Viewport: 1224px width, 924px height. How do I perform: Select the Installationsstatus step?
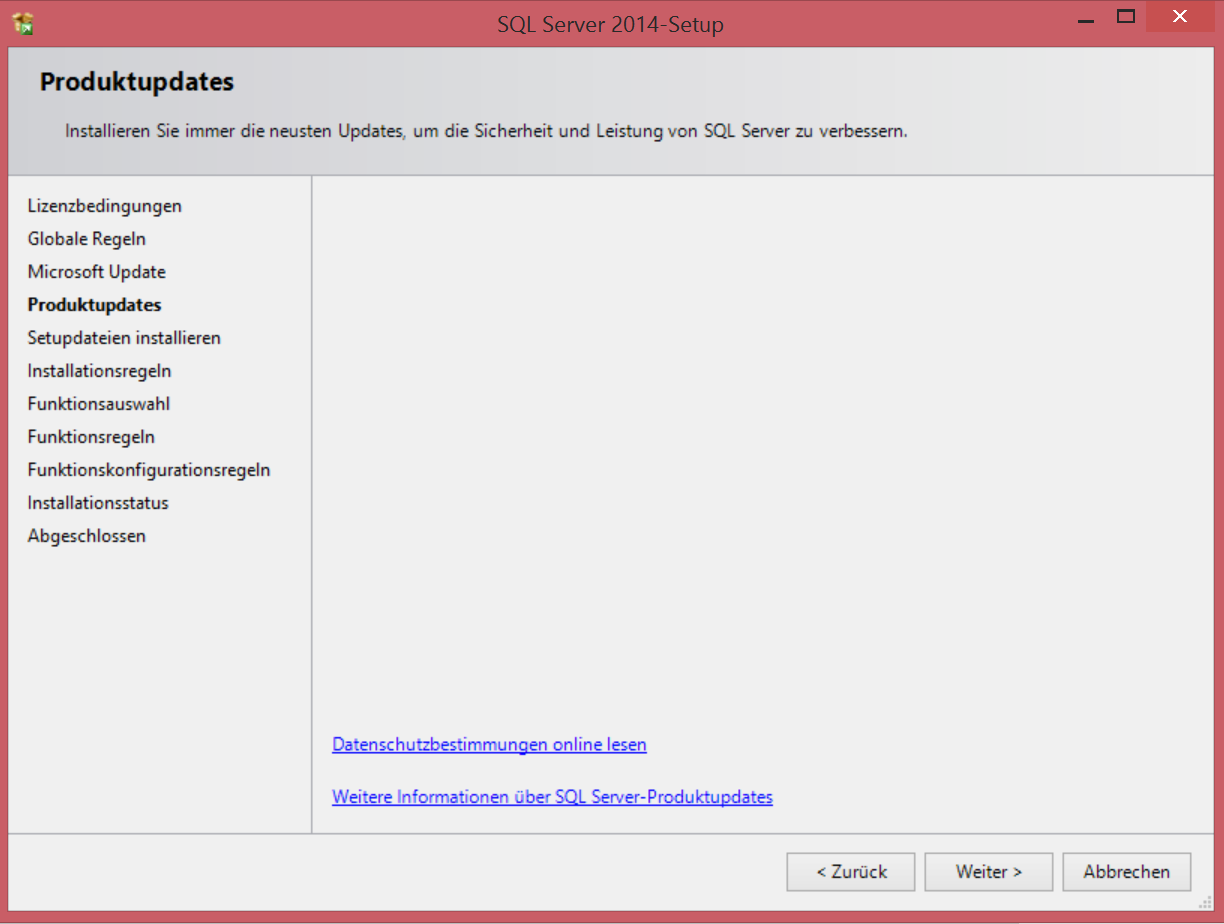coord(98,503)
